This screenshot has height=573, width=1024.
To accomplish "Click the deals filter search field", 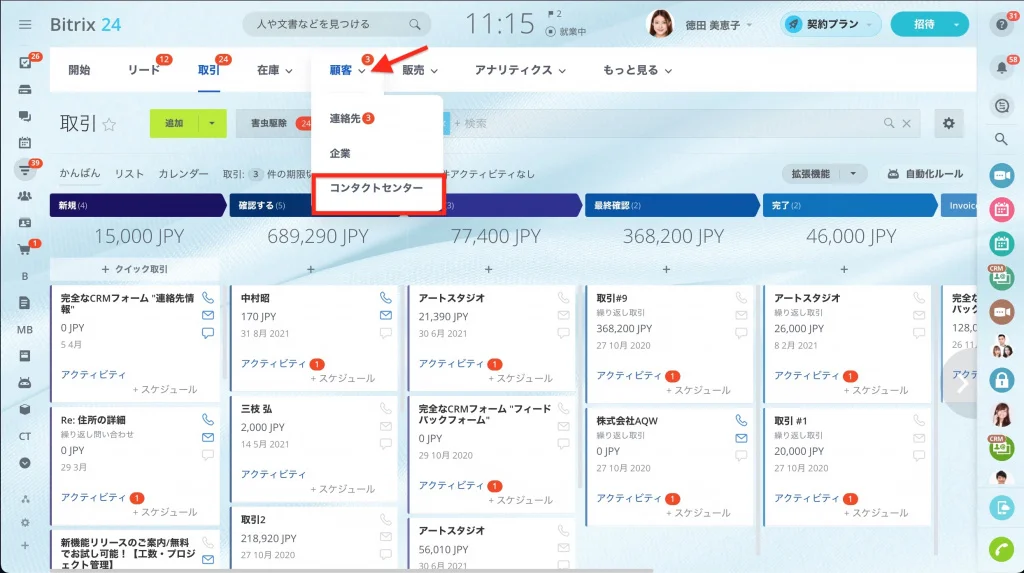I will pos(666,123).
